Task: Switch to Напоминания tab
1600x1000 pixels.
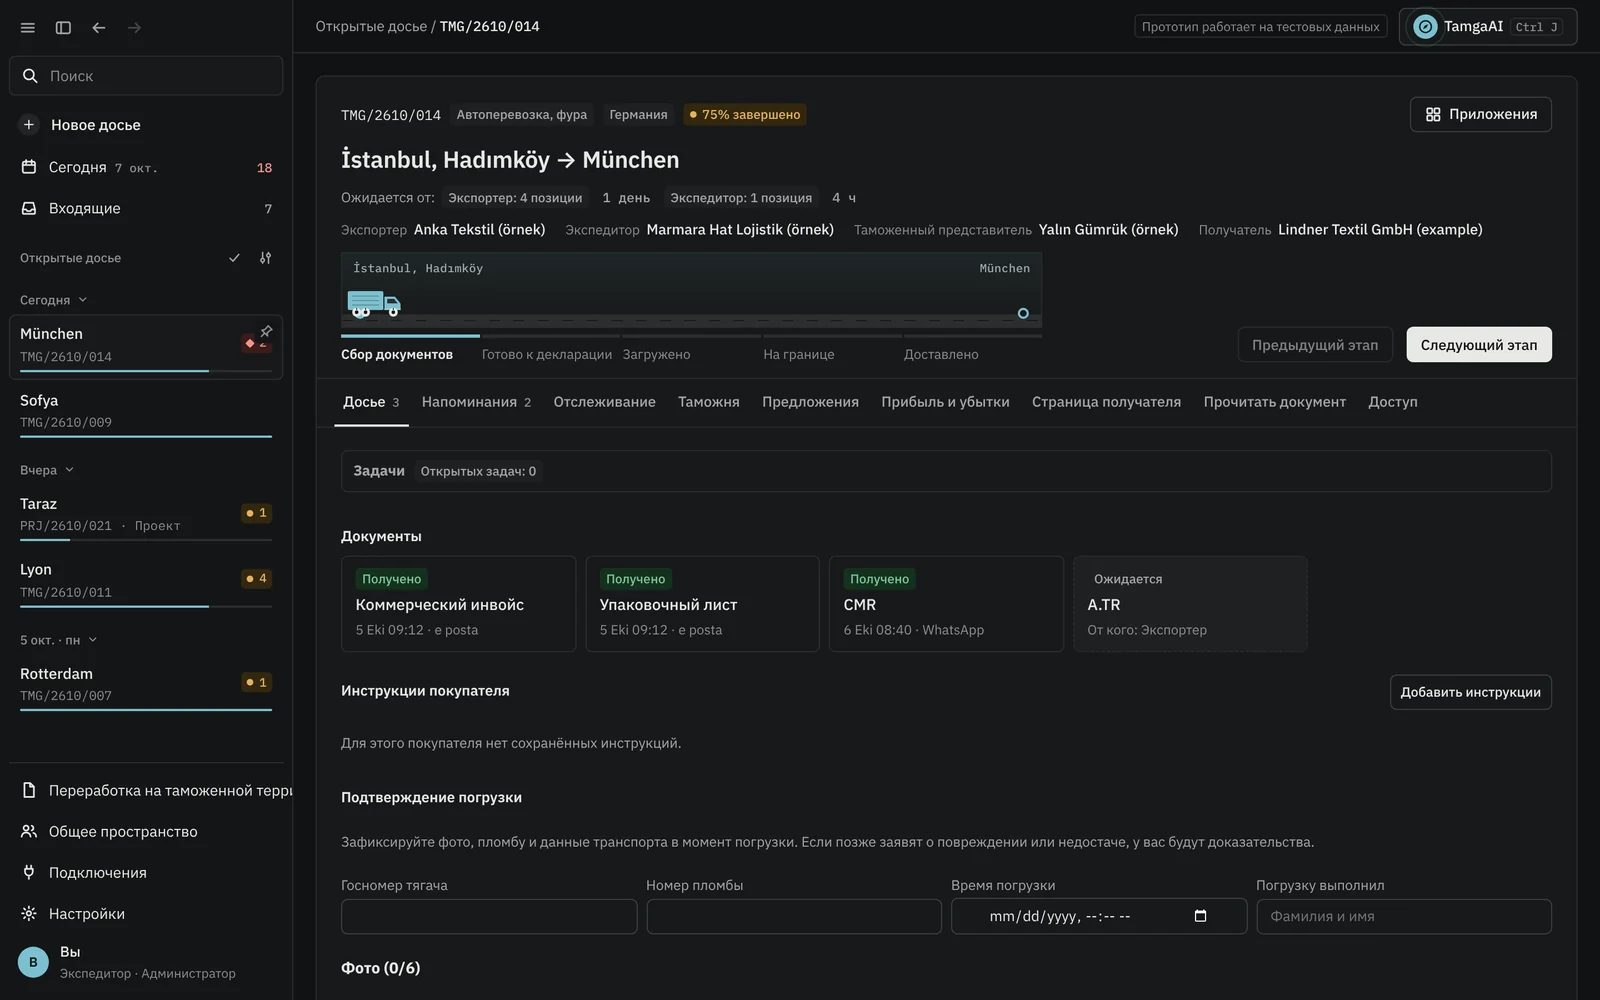Action: [x=476, y=402]
